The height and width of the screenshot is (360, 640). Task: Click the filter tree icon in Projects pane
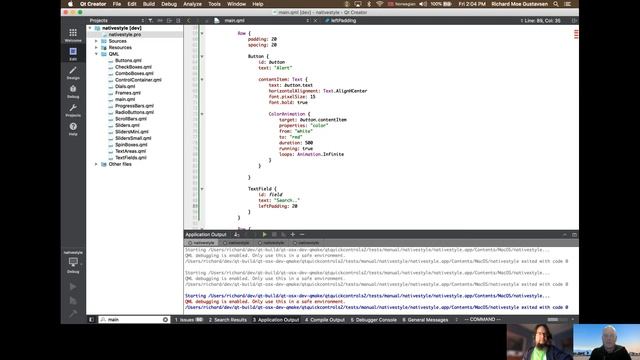(151, 20)
